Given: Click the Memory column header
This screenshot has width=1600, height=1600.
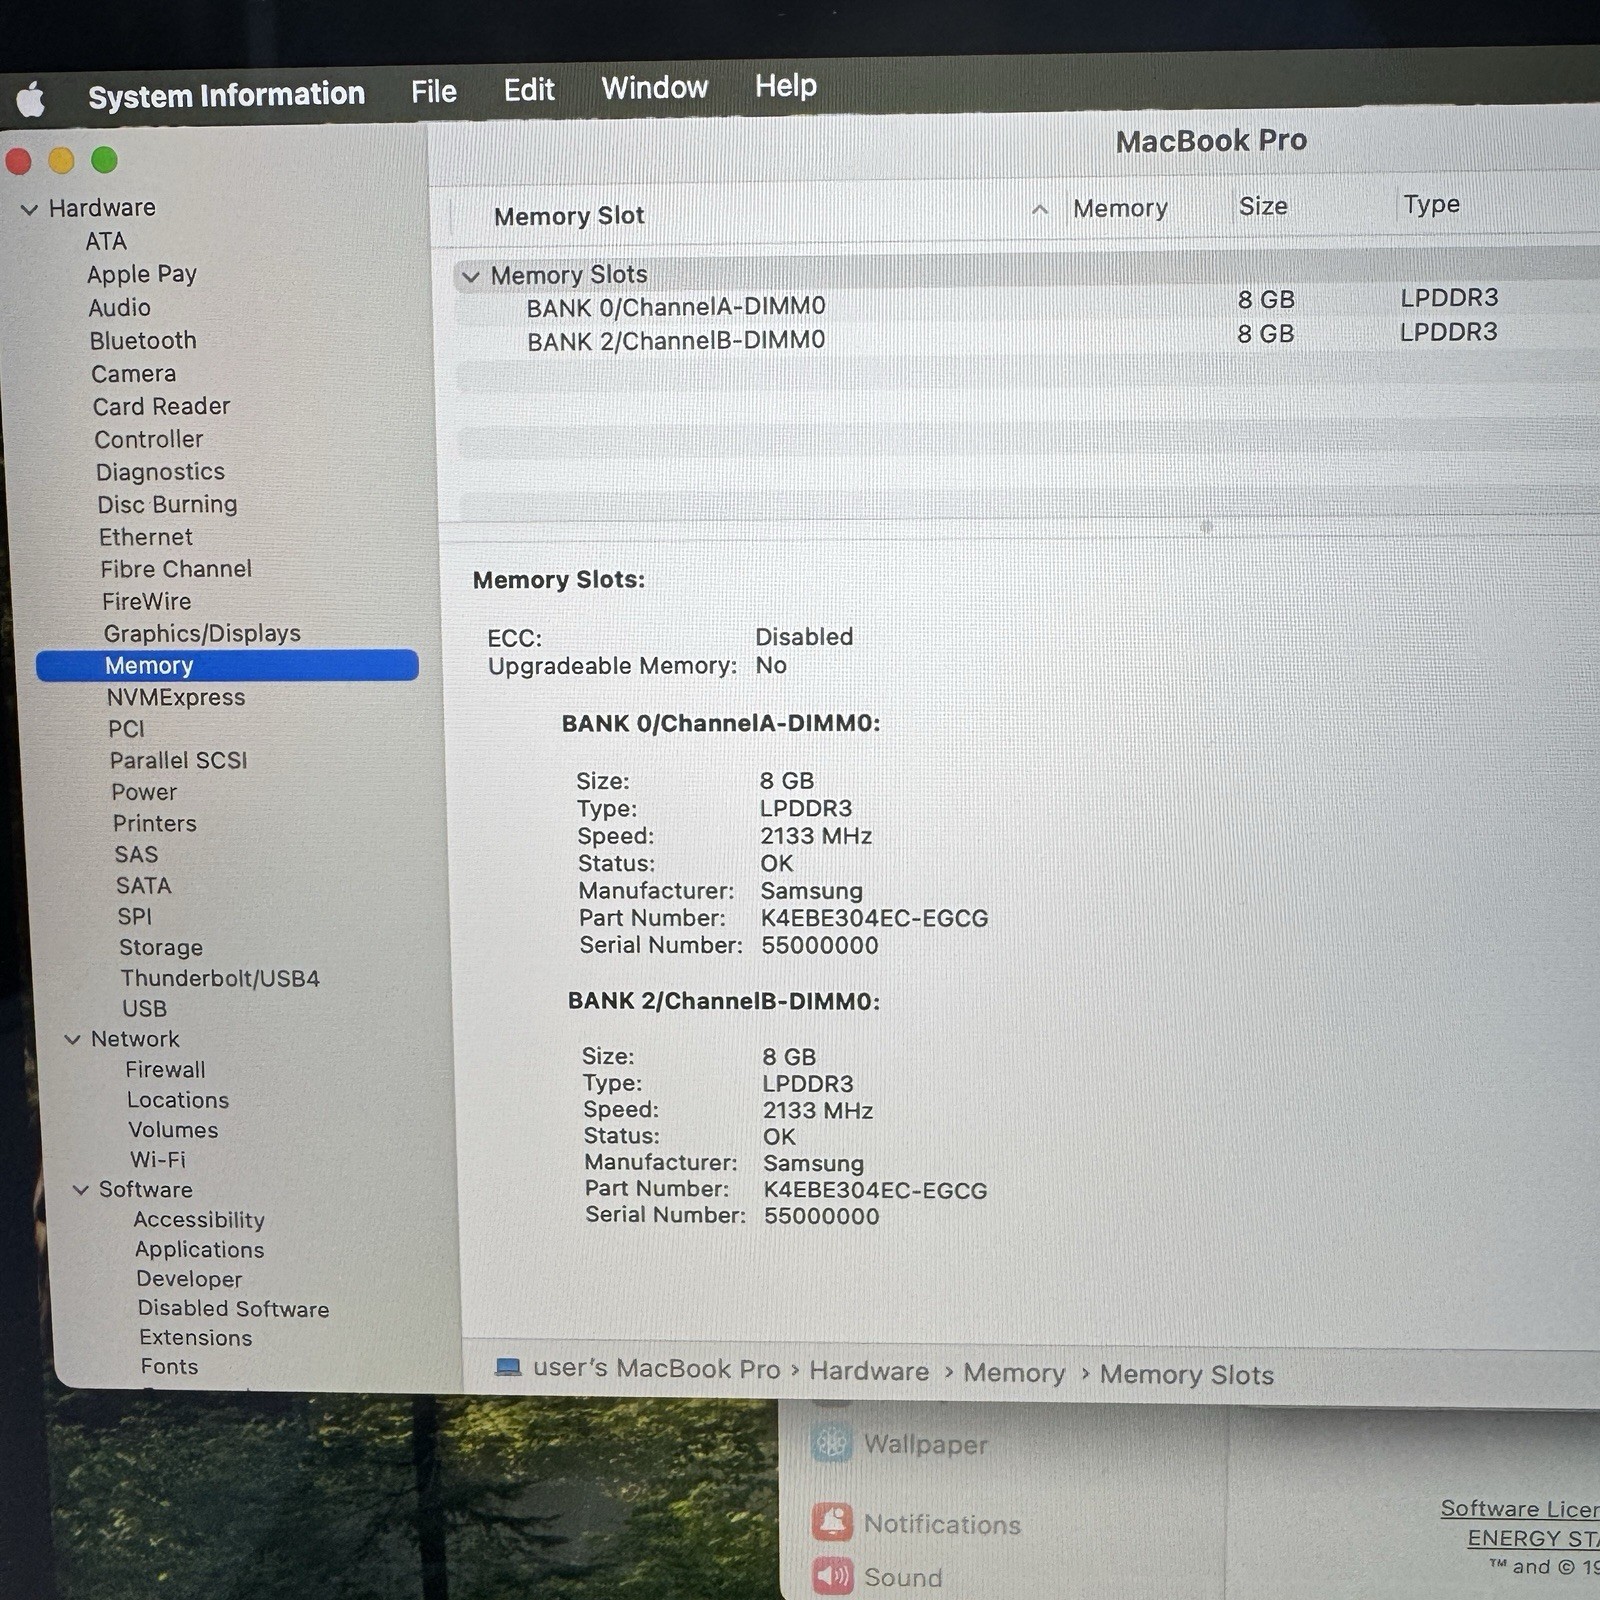Looking at the screenshot, I should [1120, 208].
